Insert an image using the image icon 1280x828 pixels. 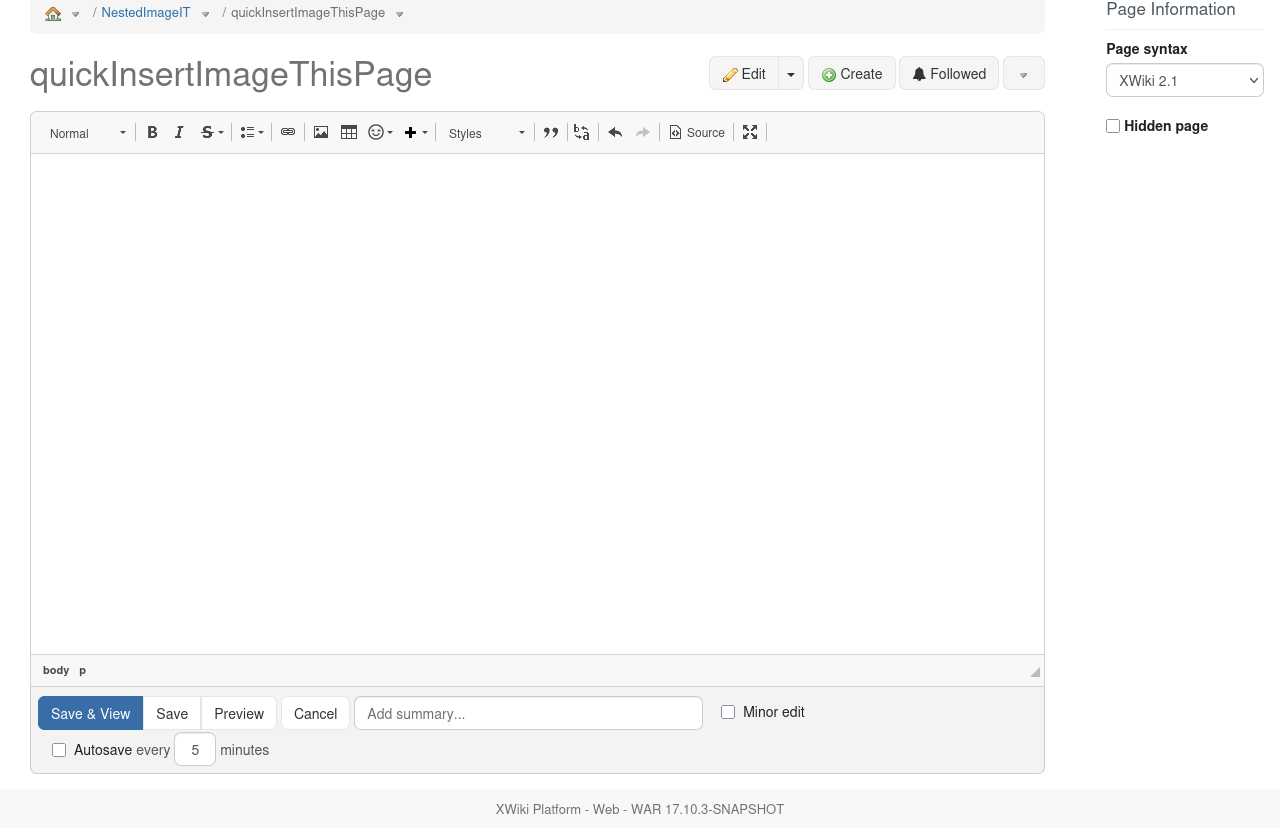[x=321, y=132]
